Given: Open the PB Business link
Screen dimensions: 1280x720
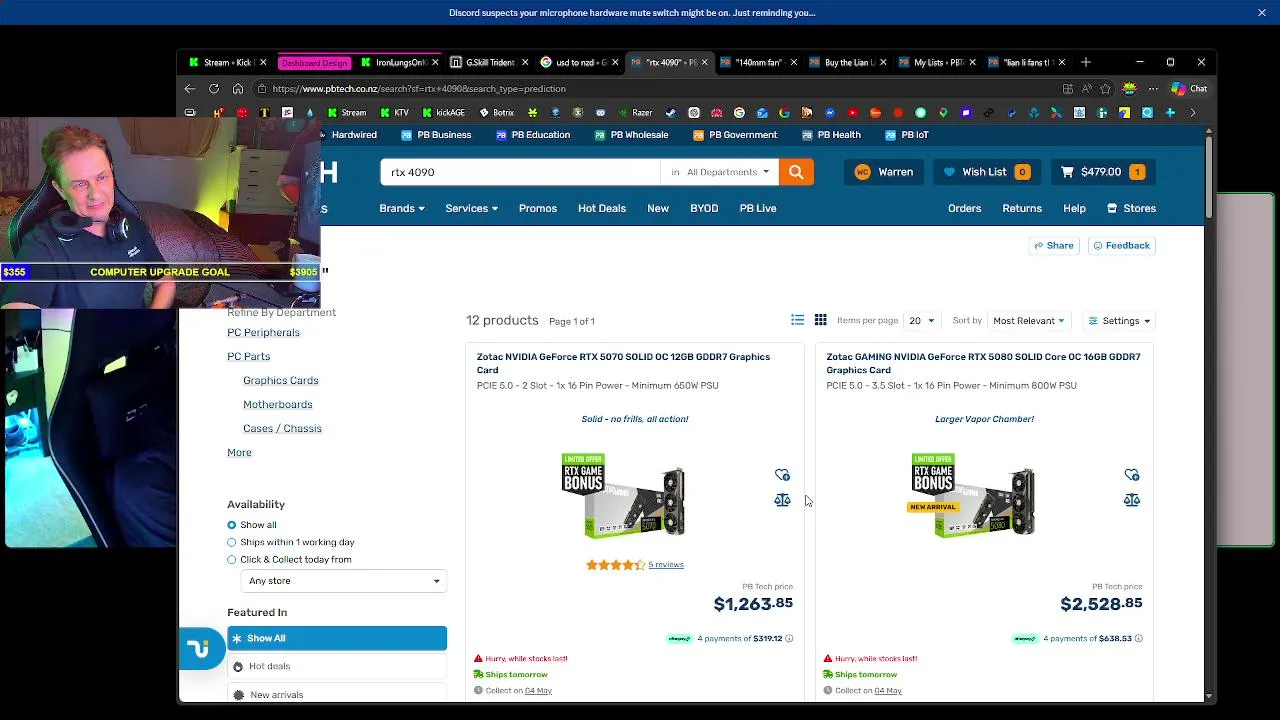Looking at the screenshot, I should click(x=436, y=135).
